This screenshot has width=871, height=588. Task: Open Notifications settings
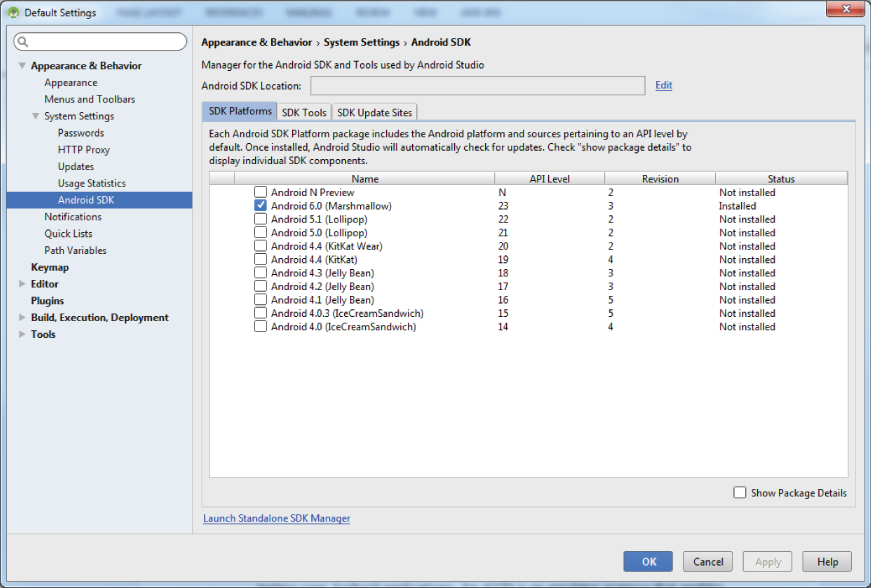73,217
